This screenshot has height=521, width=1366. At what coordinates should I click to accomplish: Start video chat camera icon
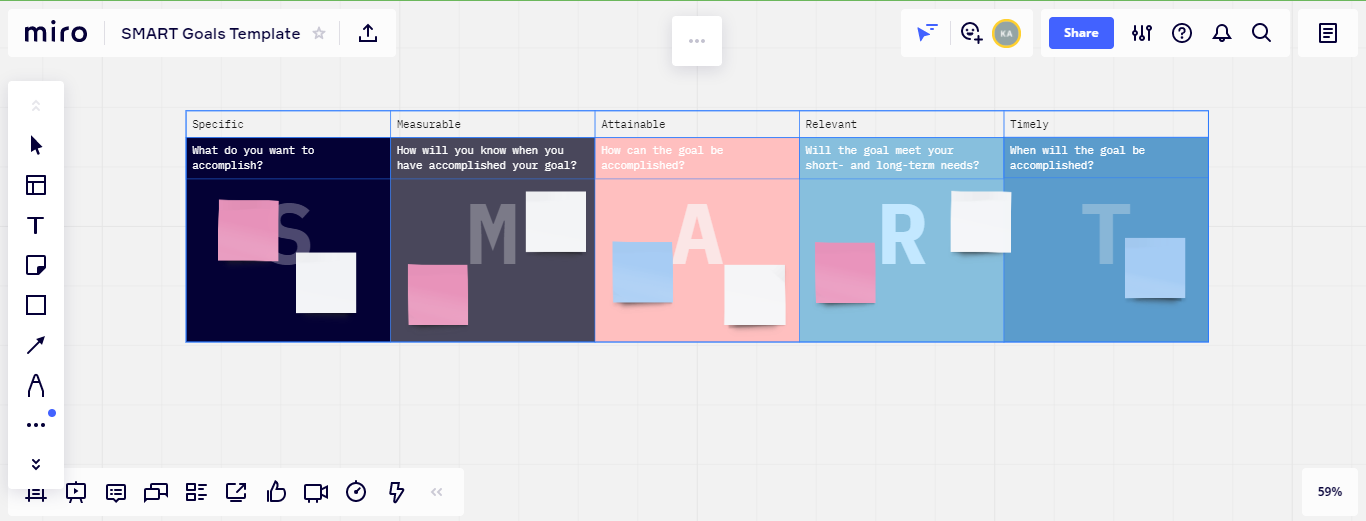pyautogui.click(x=316, y=492)
